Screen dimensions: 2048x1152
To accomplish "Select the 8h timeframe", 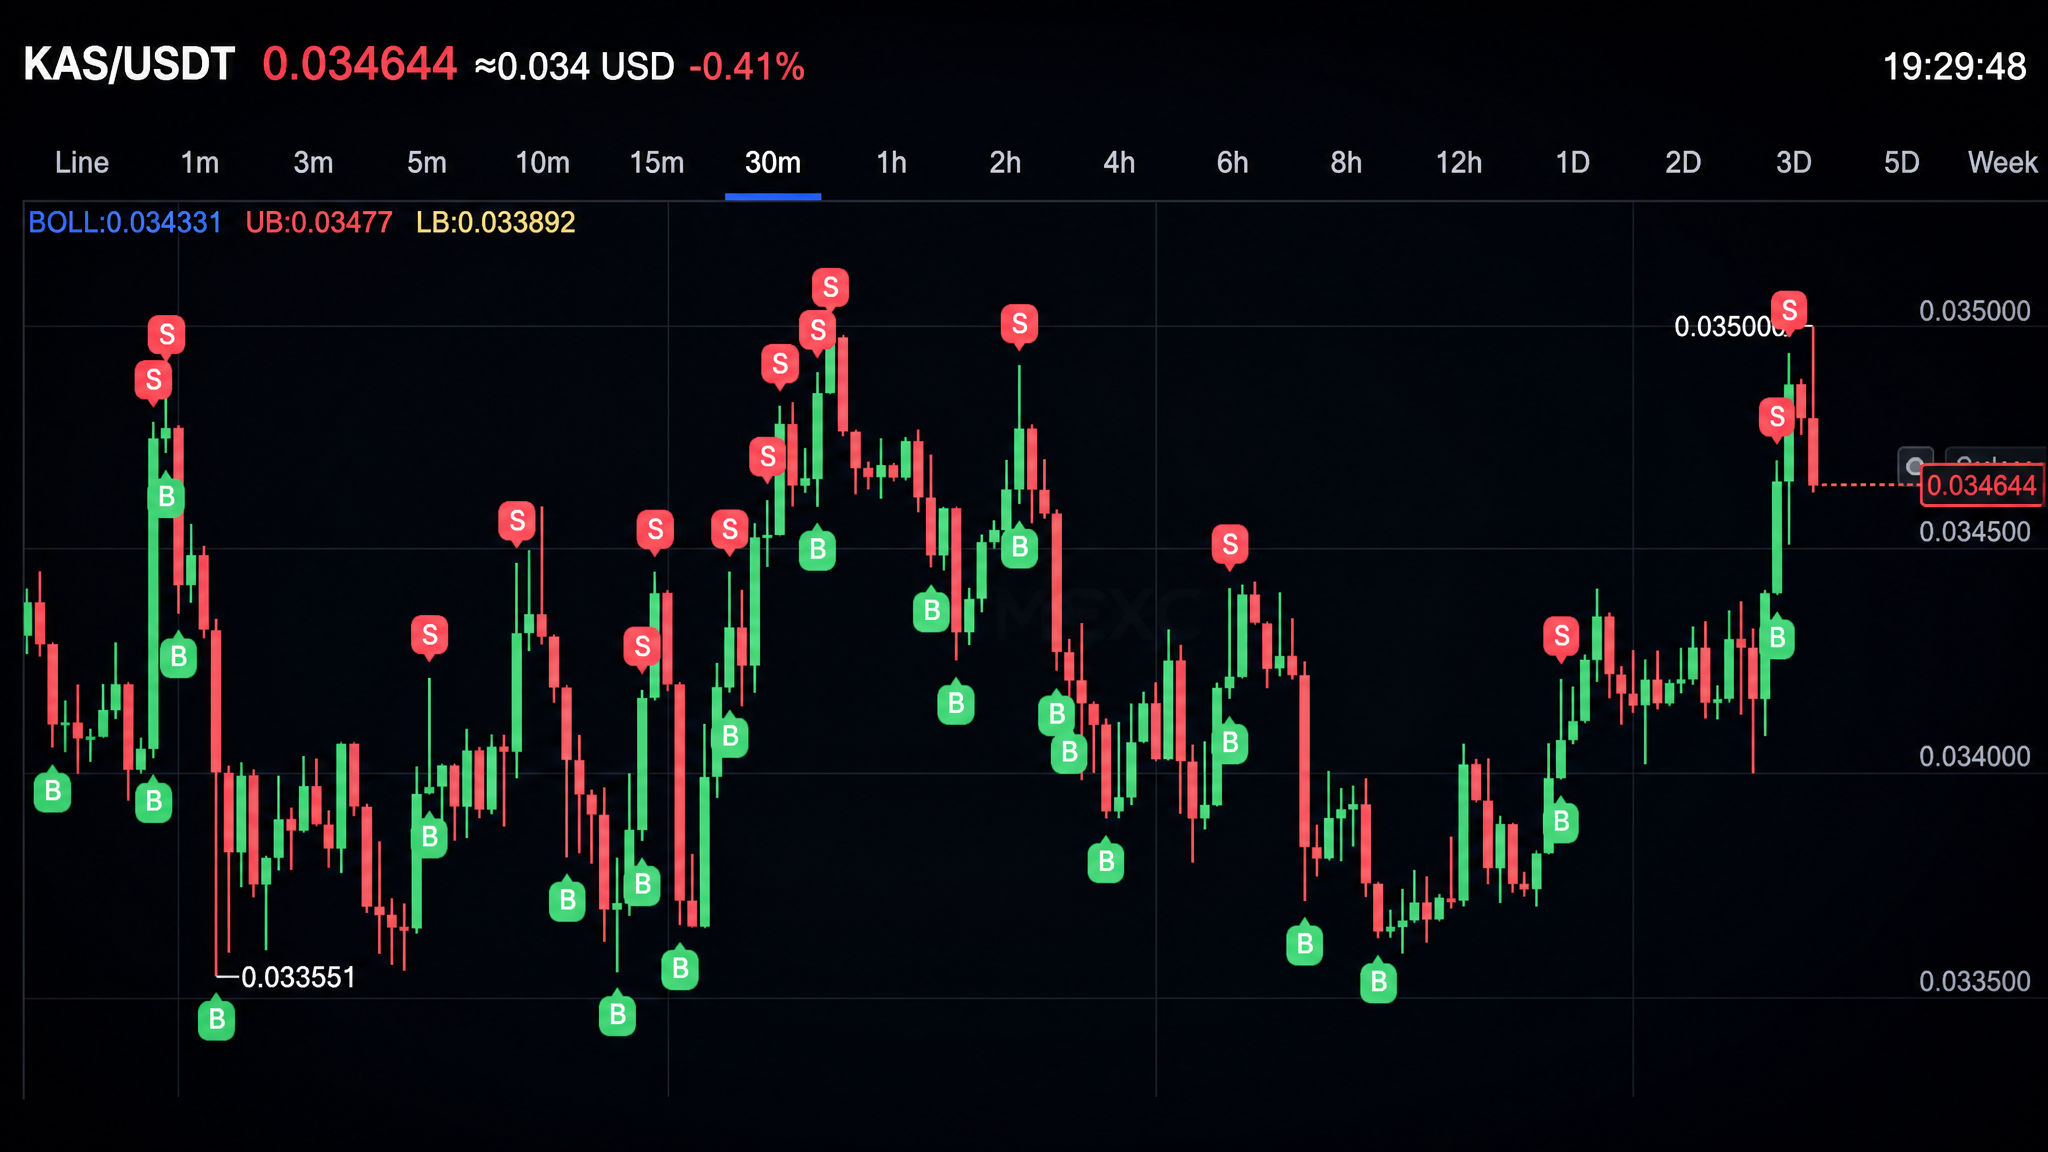I will (x=1346, y=162).
